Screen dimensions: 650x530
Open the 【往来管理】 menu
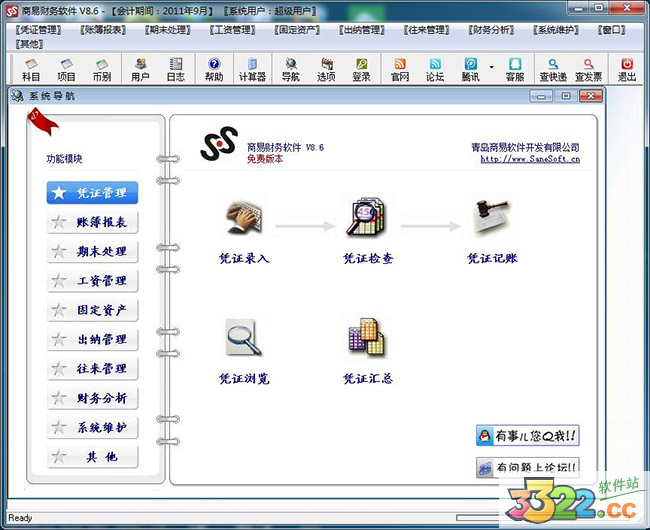tap(426, 30)
